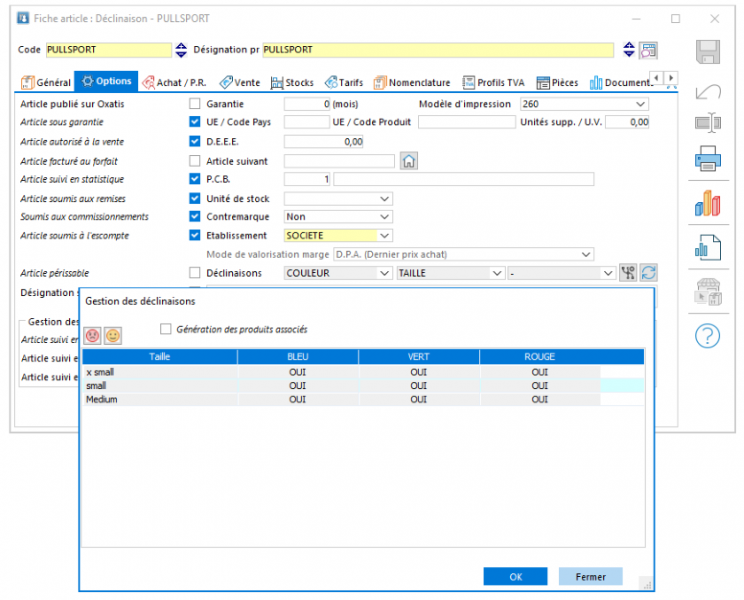Click the help question mark icon

[x=707, y=336]
